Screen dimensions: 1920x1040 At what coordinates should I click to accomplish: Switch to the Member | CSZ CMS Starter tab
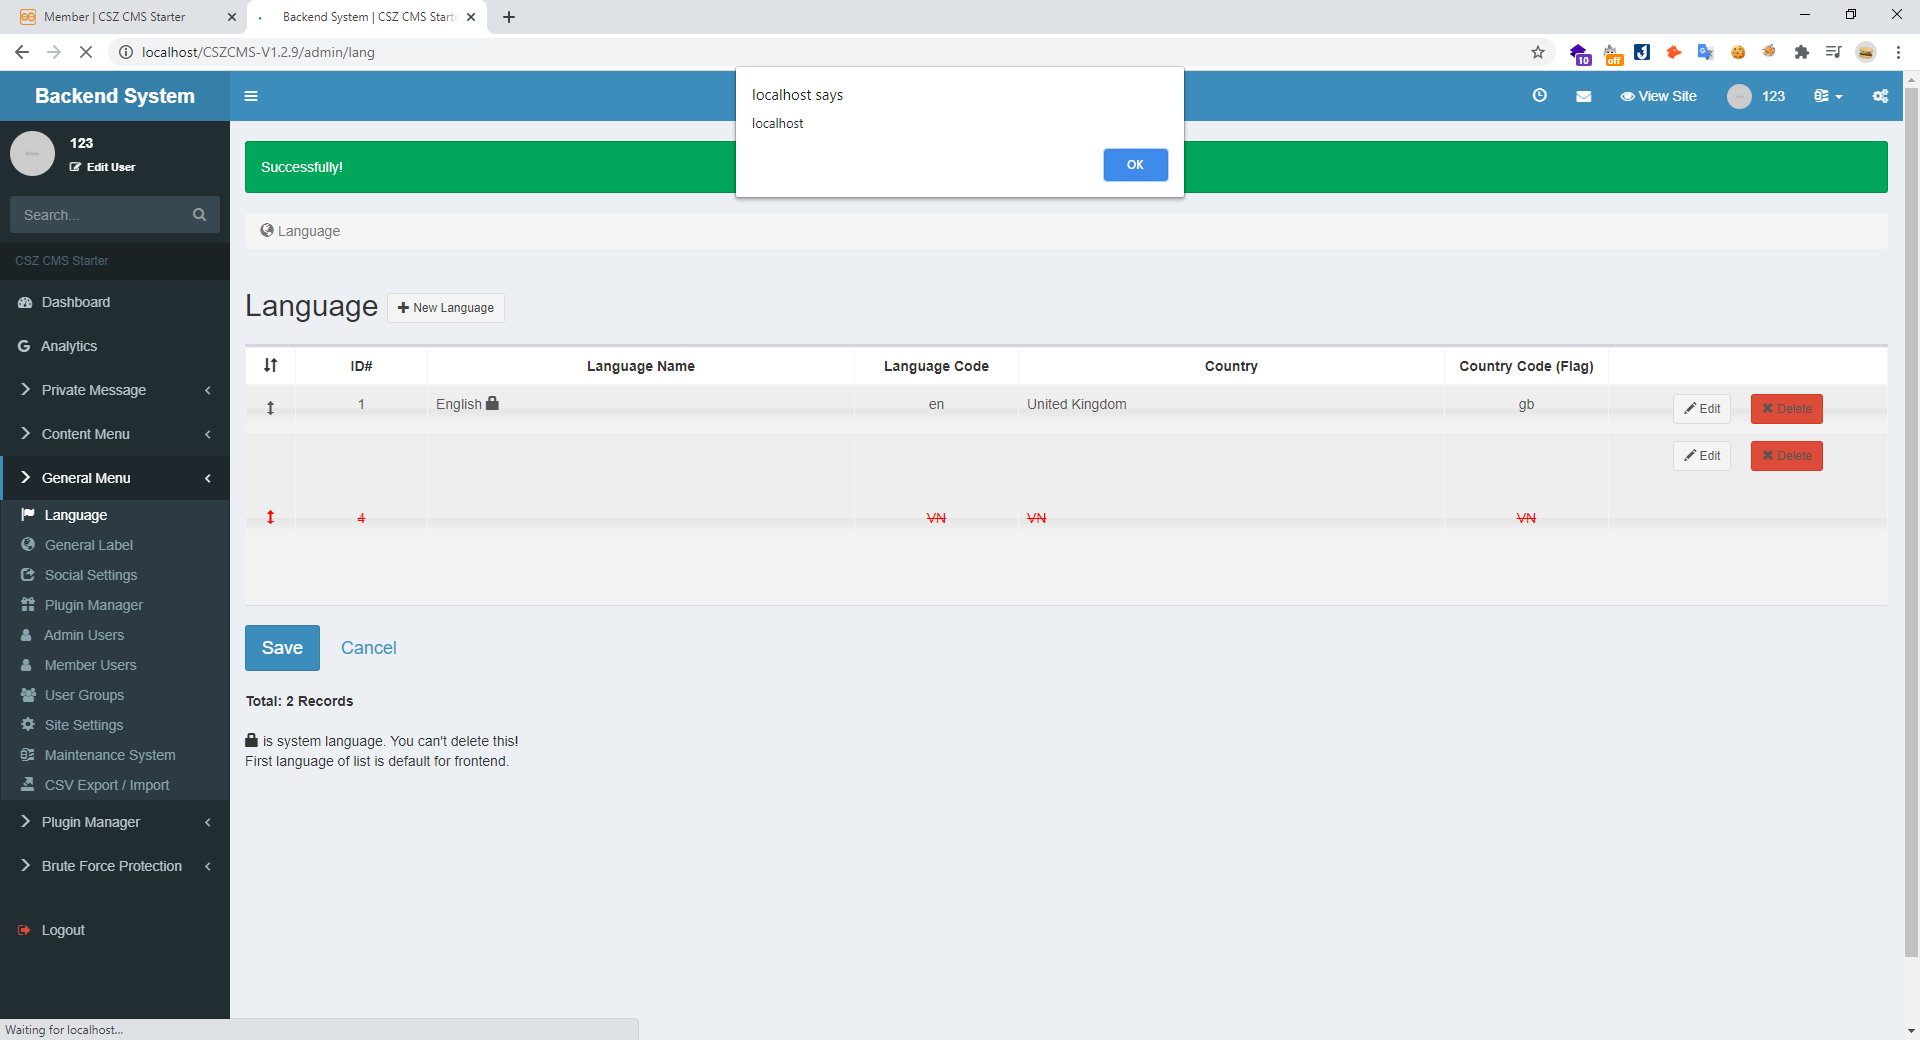coord(125,17)
